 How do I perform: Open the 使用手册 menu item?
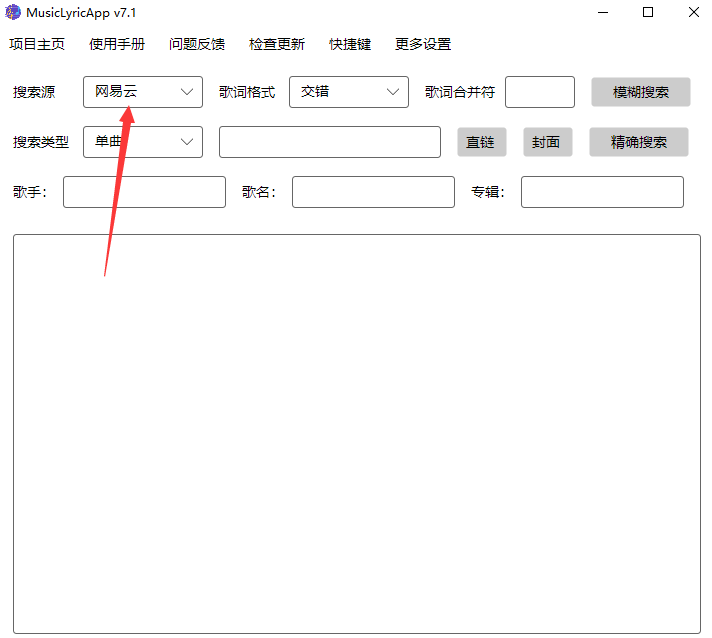point(117,44)
